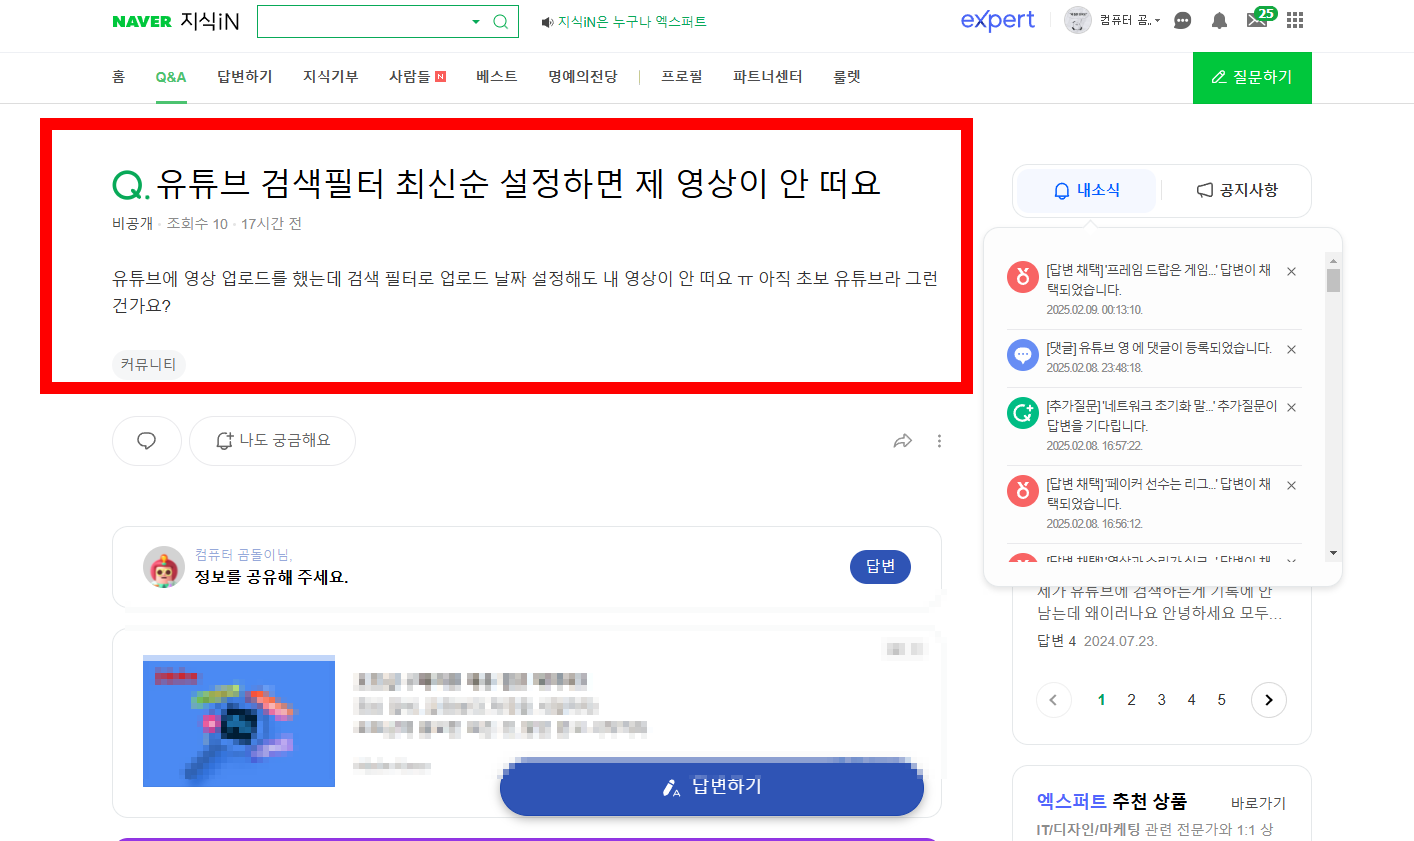
Task: Click the blurred blue ad thumbnail
Action: tap(239, 721)
